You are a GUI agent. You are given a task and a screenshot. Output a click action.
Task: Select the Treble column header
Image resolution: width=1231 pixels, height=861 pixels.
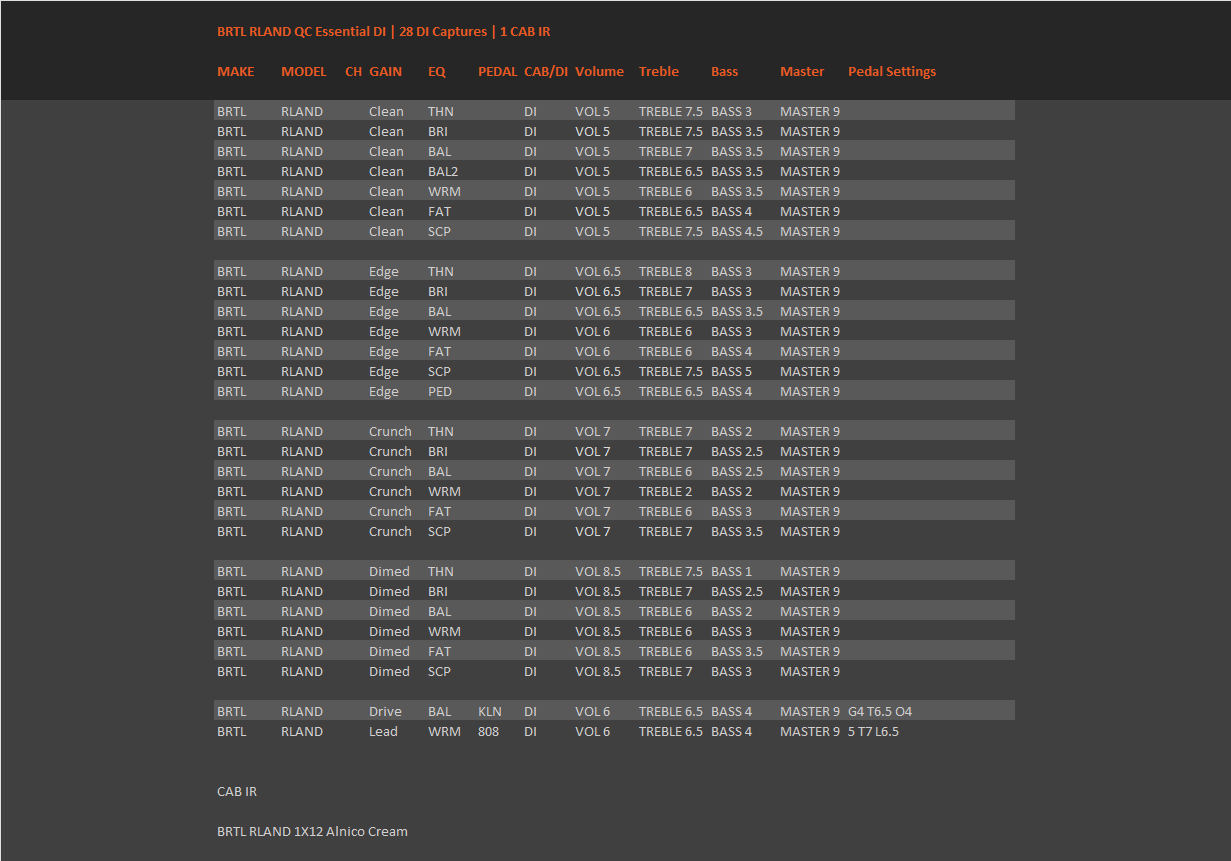659,71
